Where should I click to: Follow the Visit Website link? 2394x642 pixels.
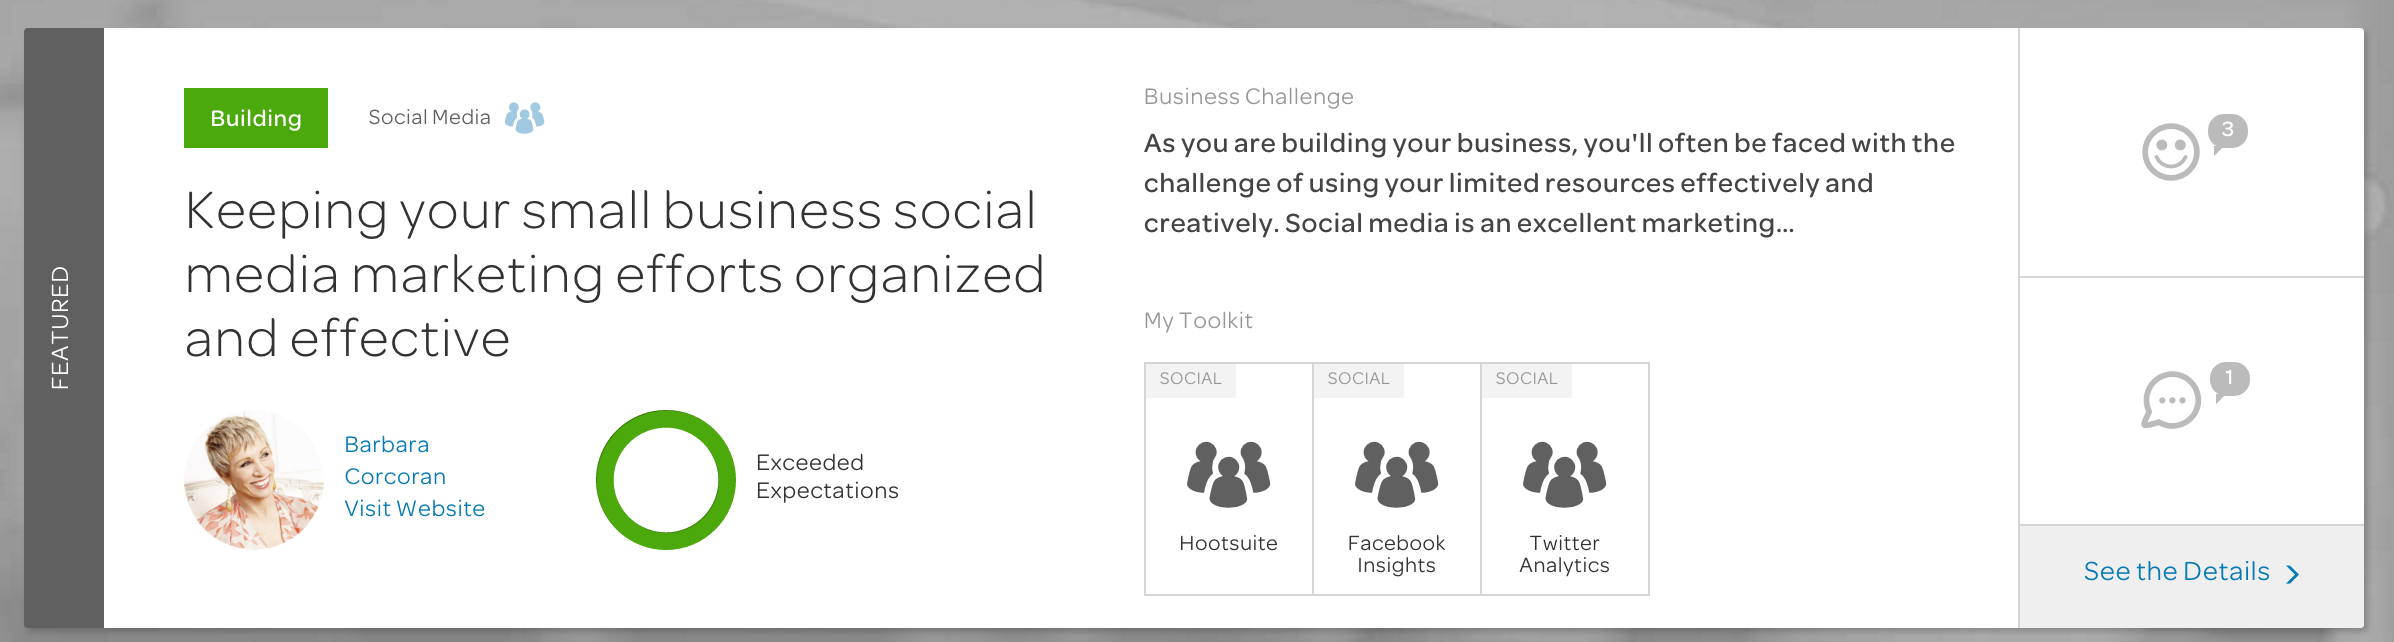coord(415,508)
